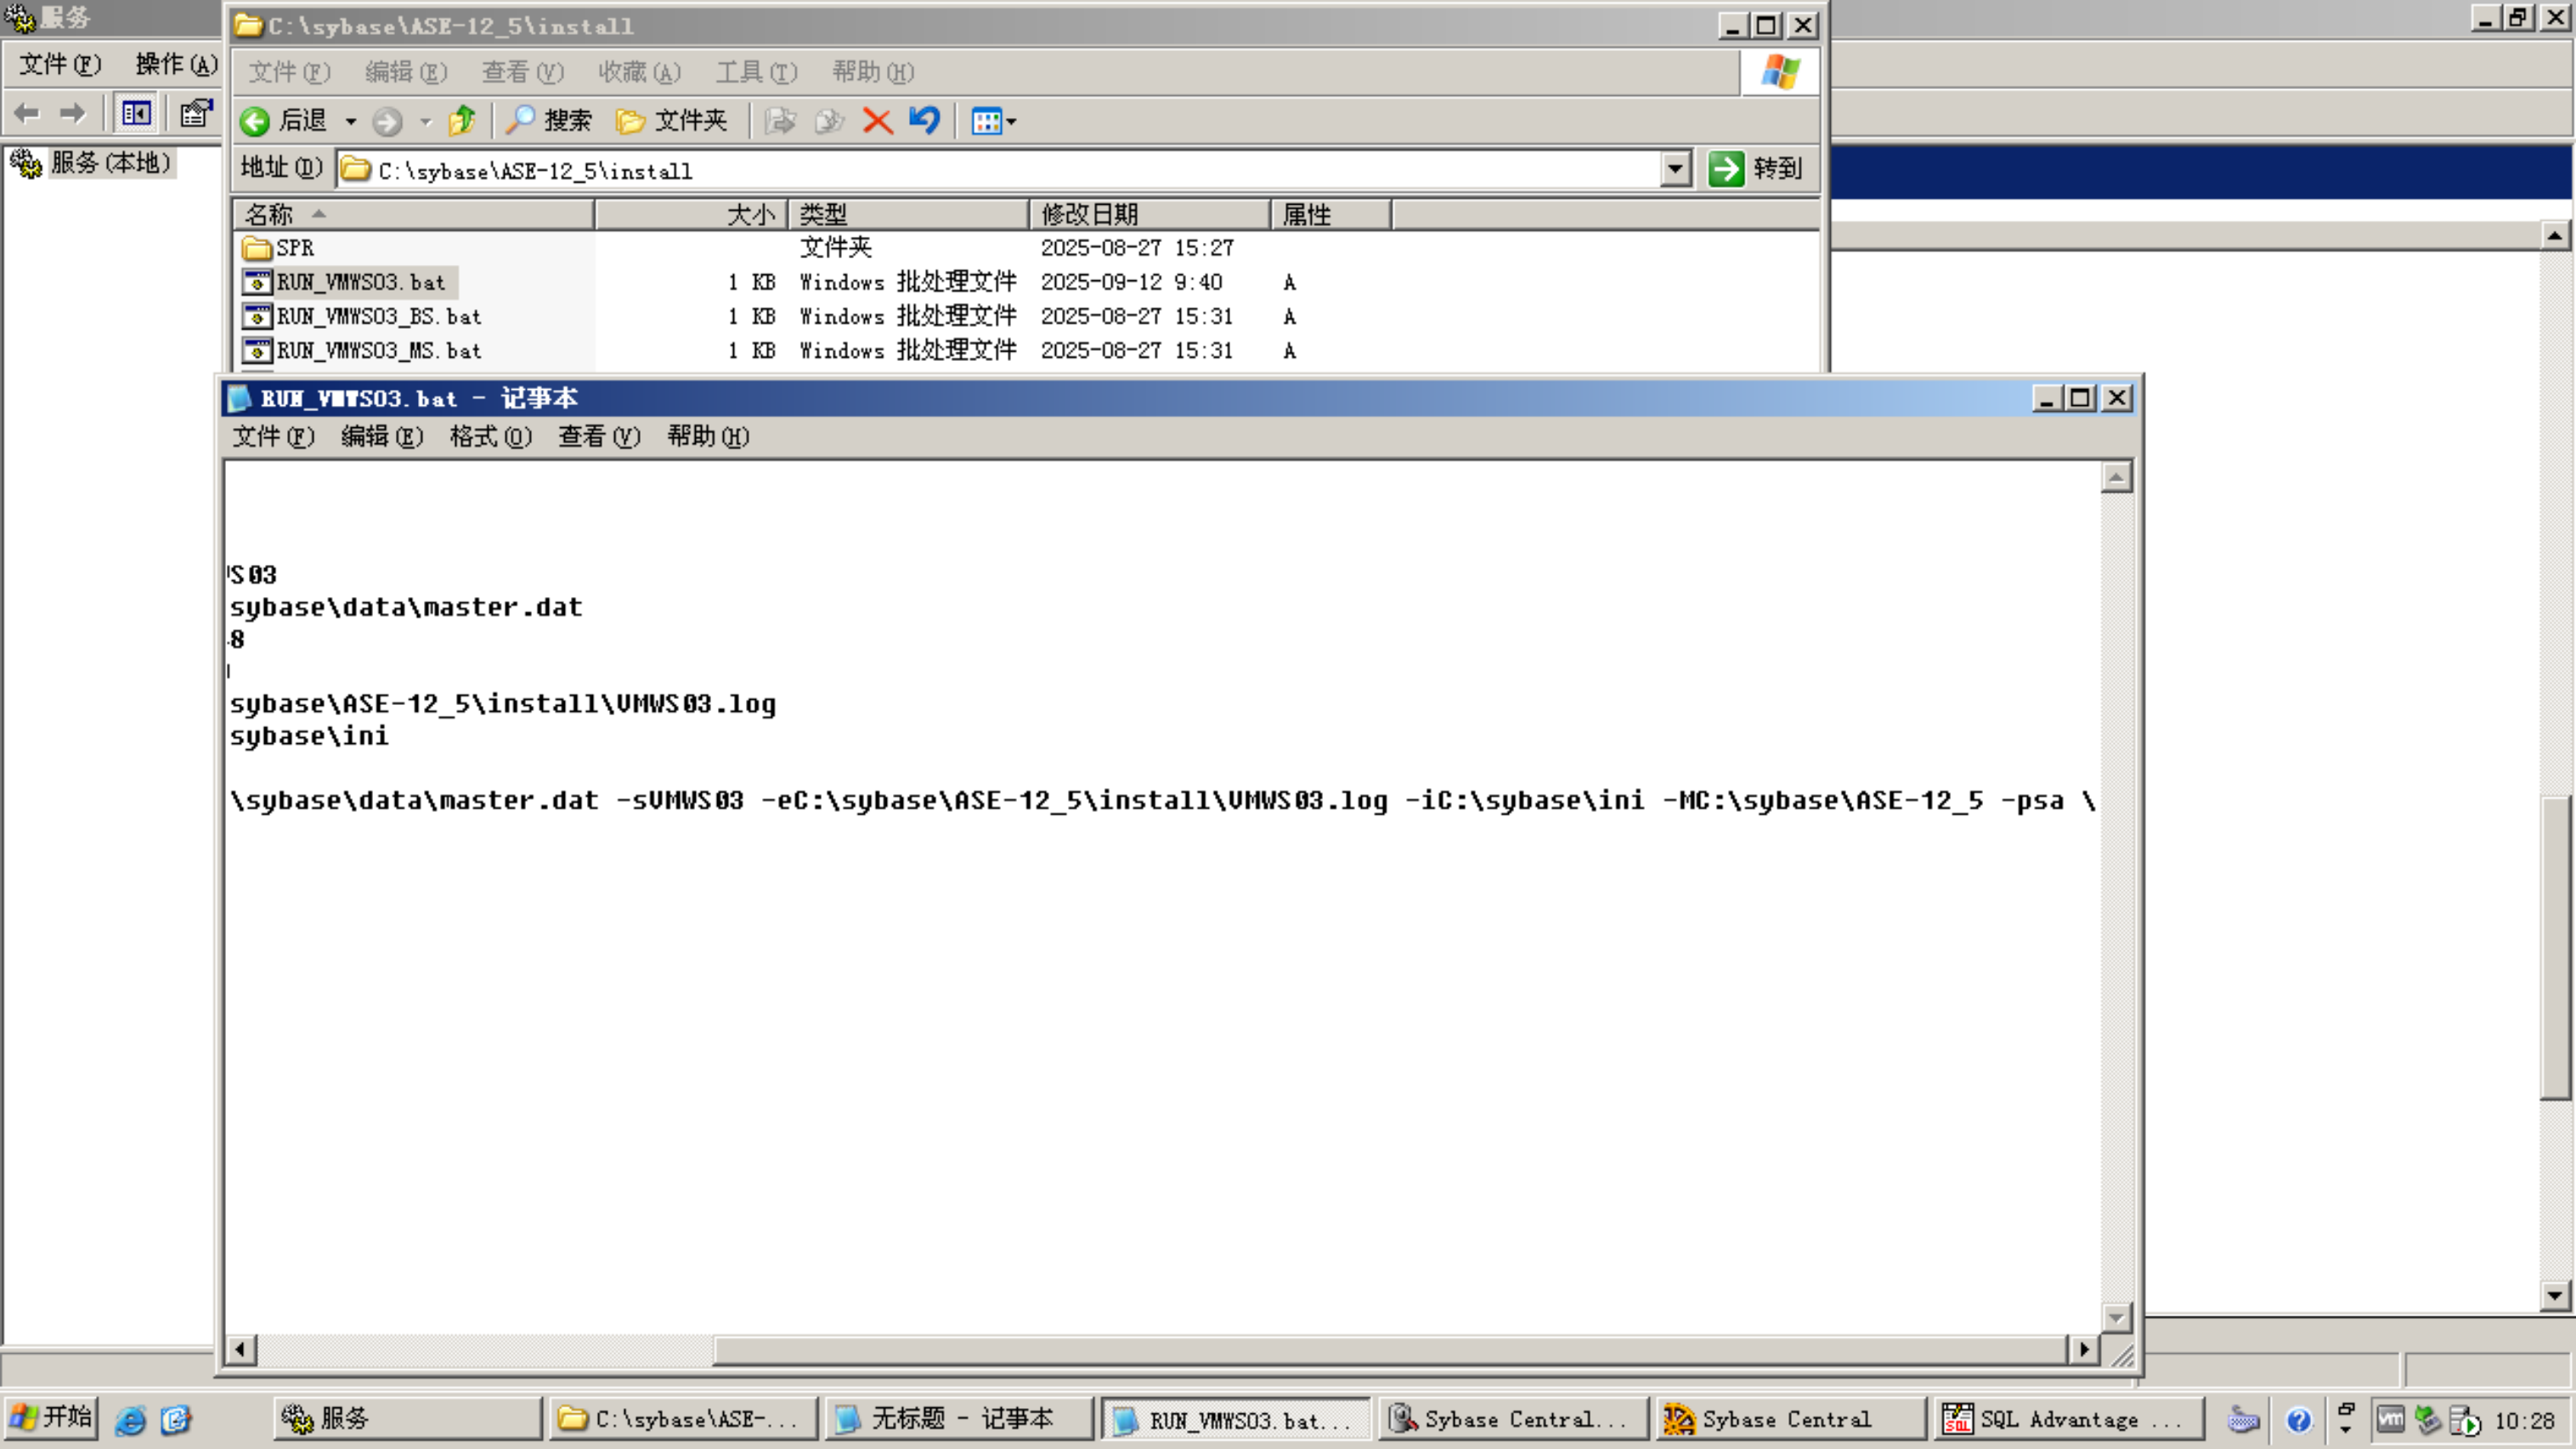Click the Start (开始) button

coord(51,1418)
